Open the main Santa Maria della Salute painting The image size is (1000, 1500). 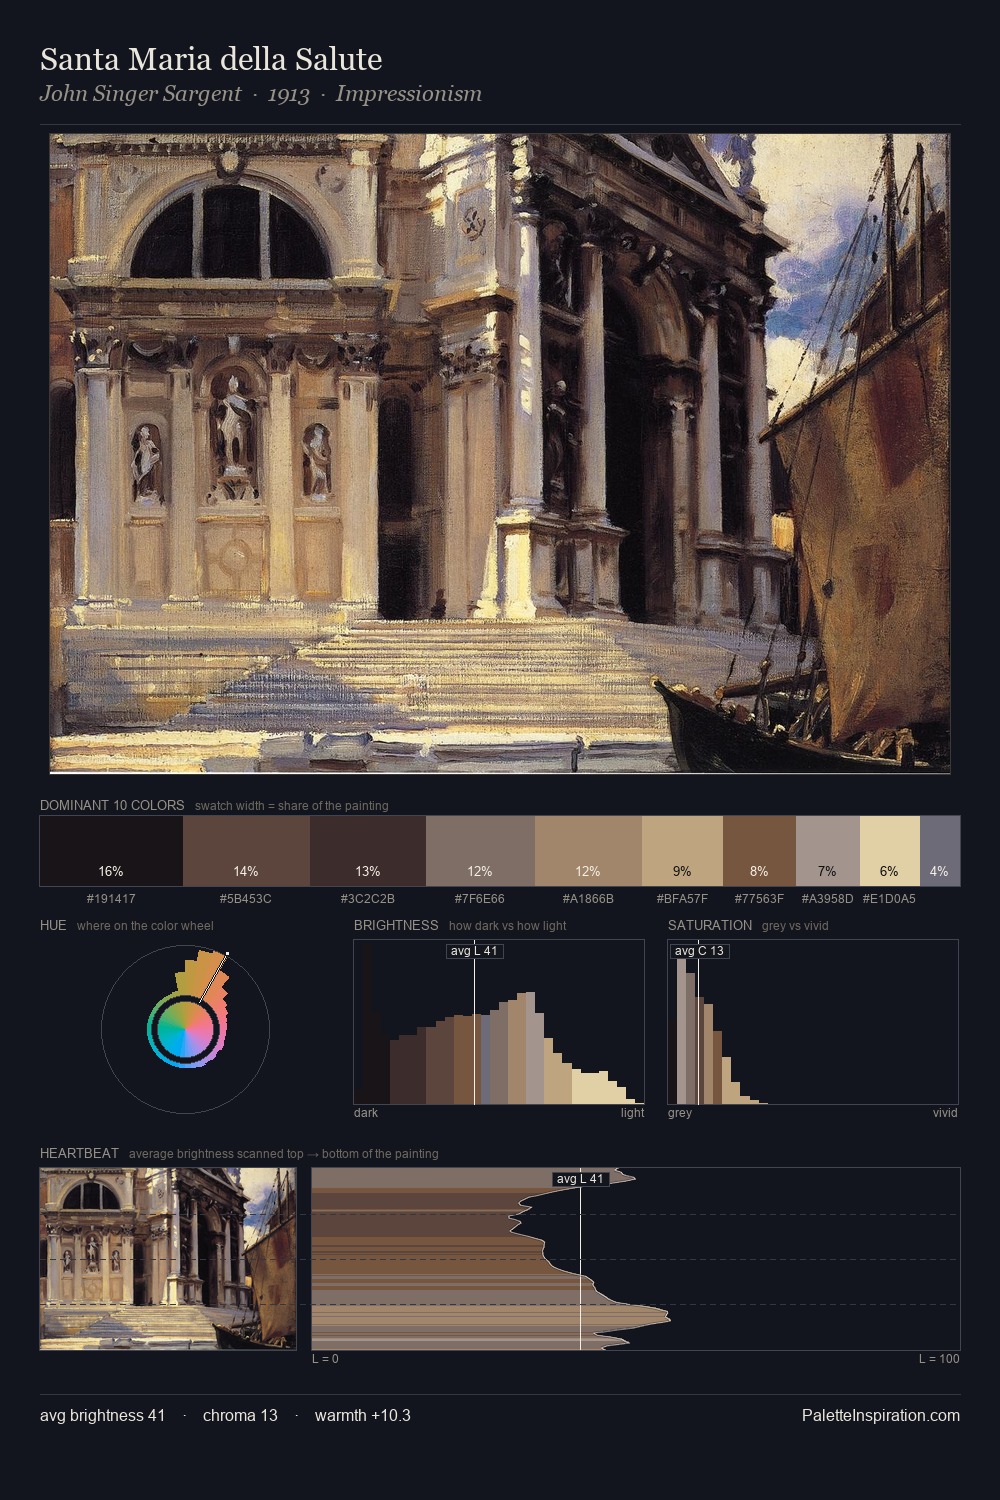tap(500, 454)
